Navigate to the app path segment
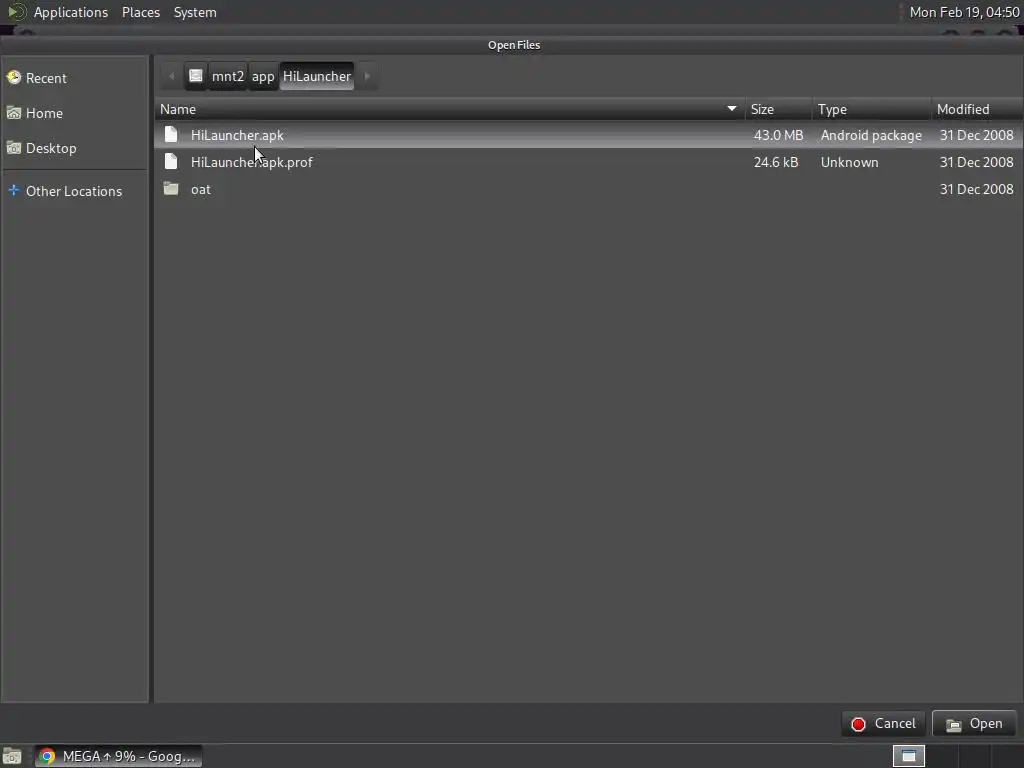 pos(263,76)
